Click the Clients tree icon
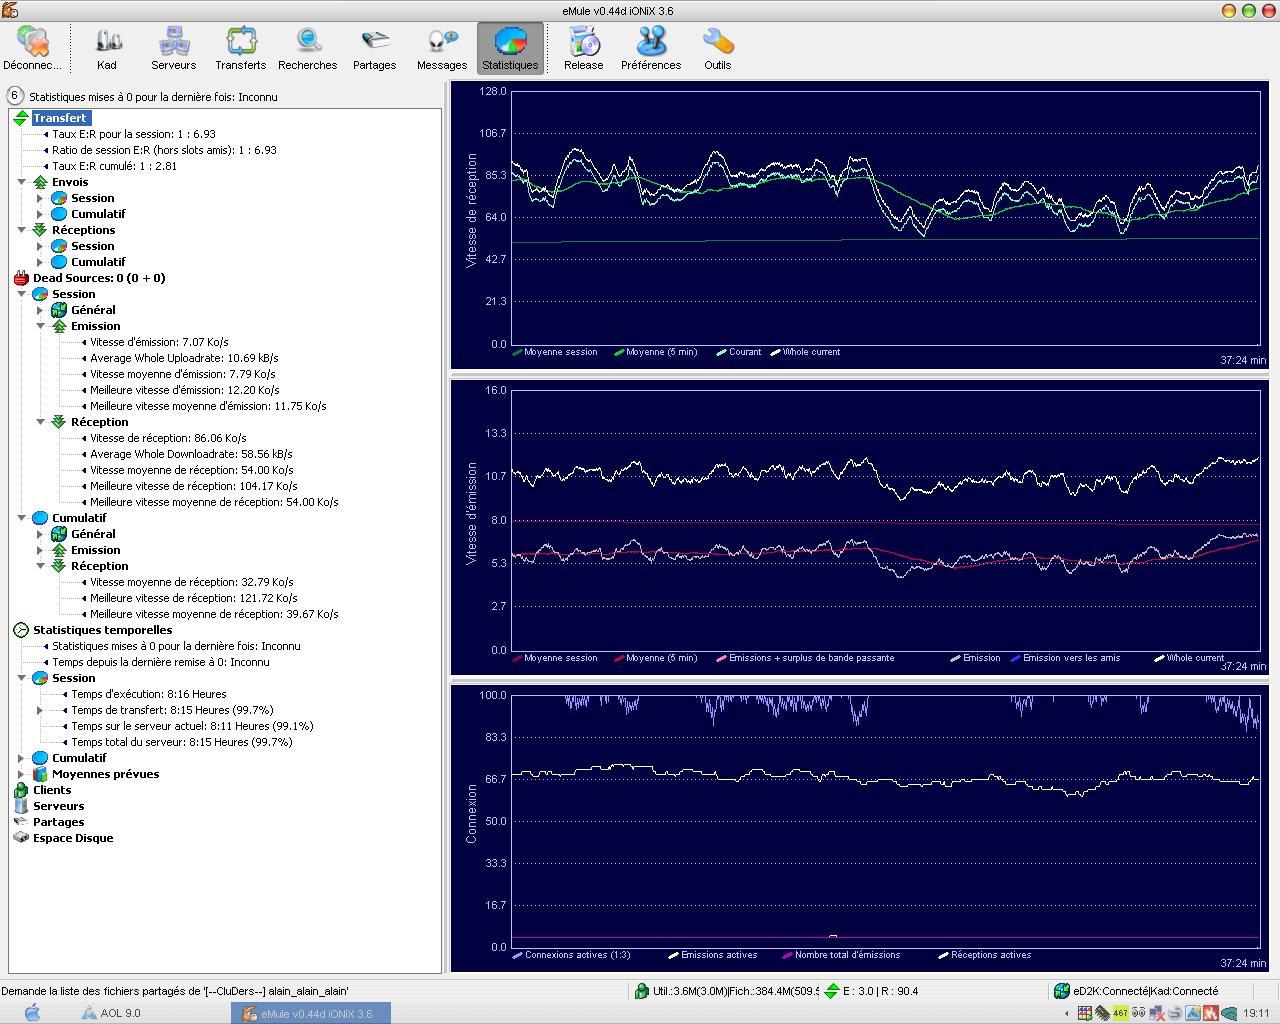This screenshot has width=1280, height=1024. [21, 790]
